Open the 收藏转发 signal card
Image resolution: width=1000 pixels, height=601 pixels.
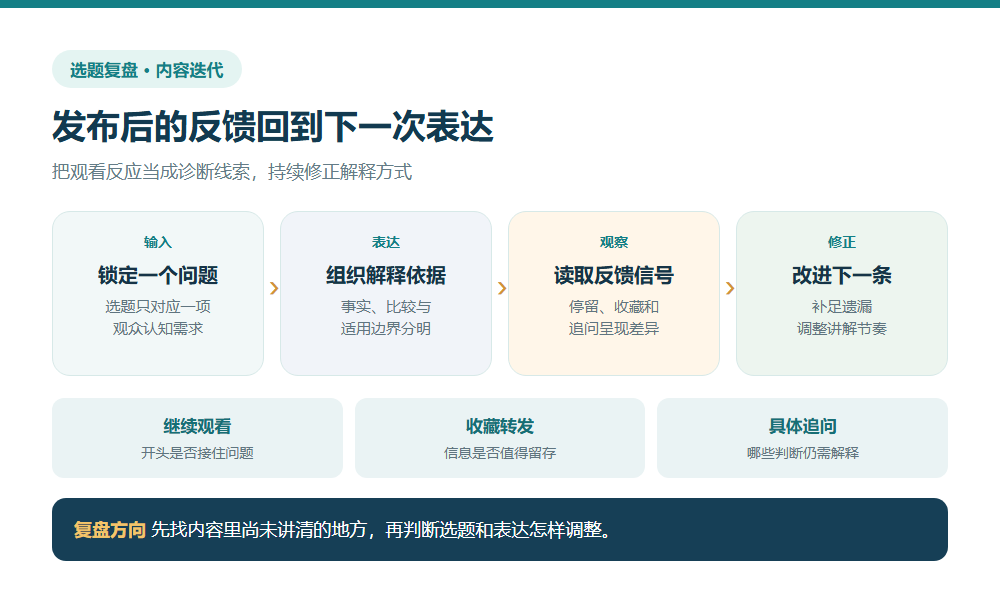(x=500, y=438)
